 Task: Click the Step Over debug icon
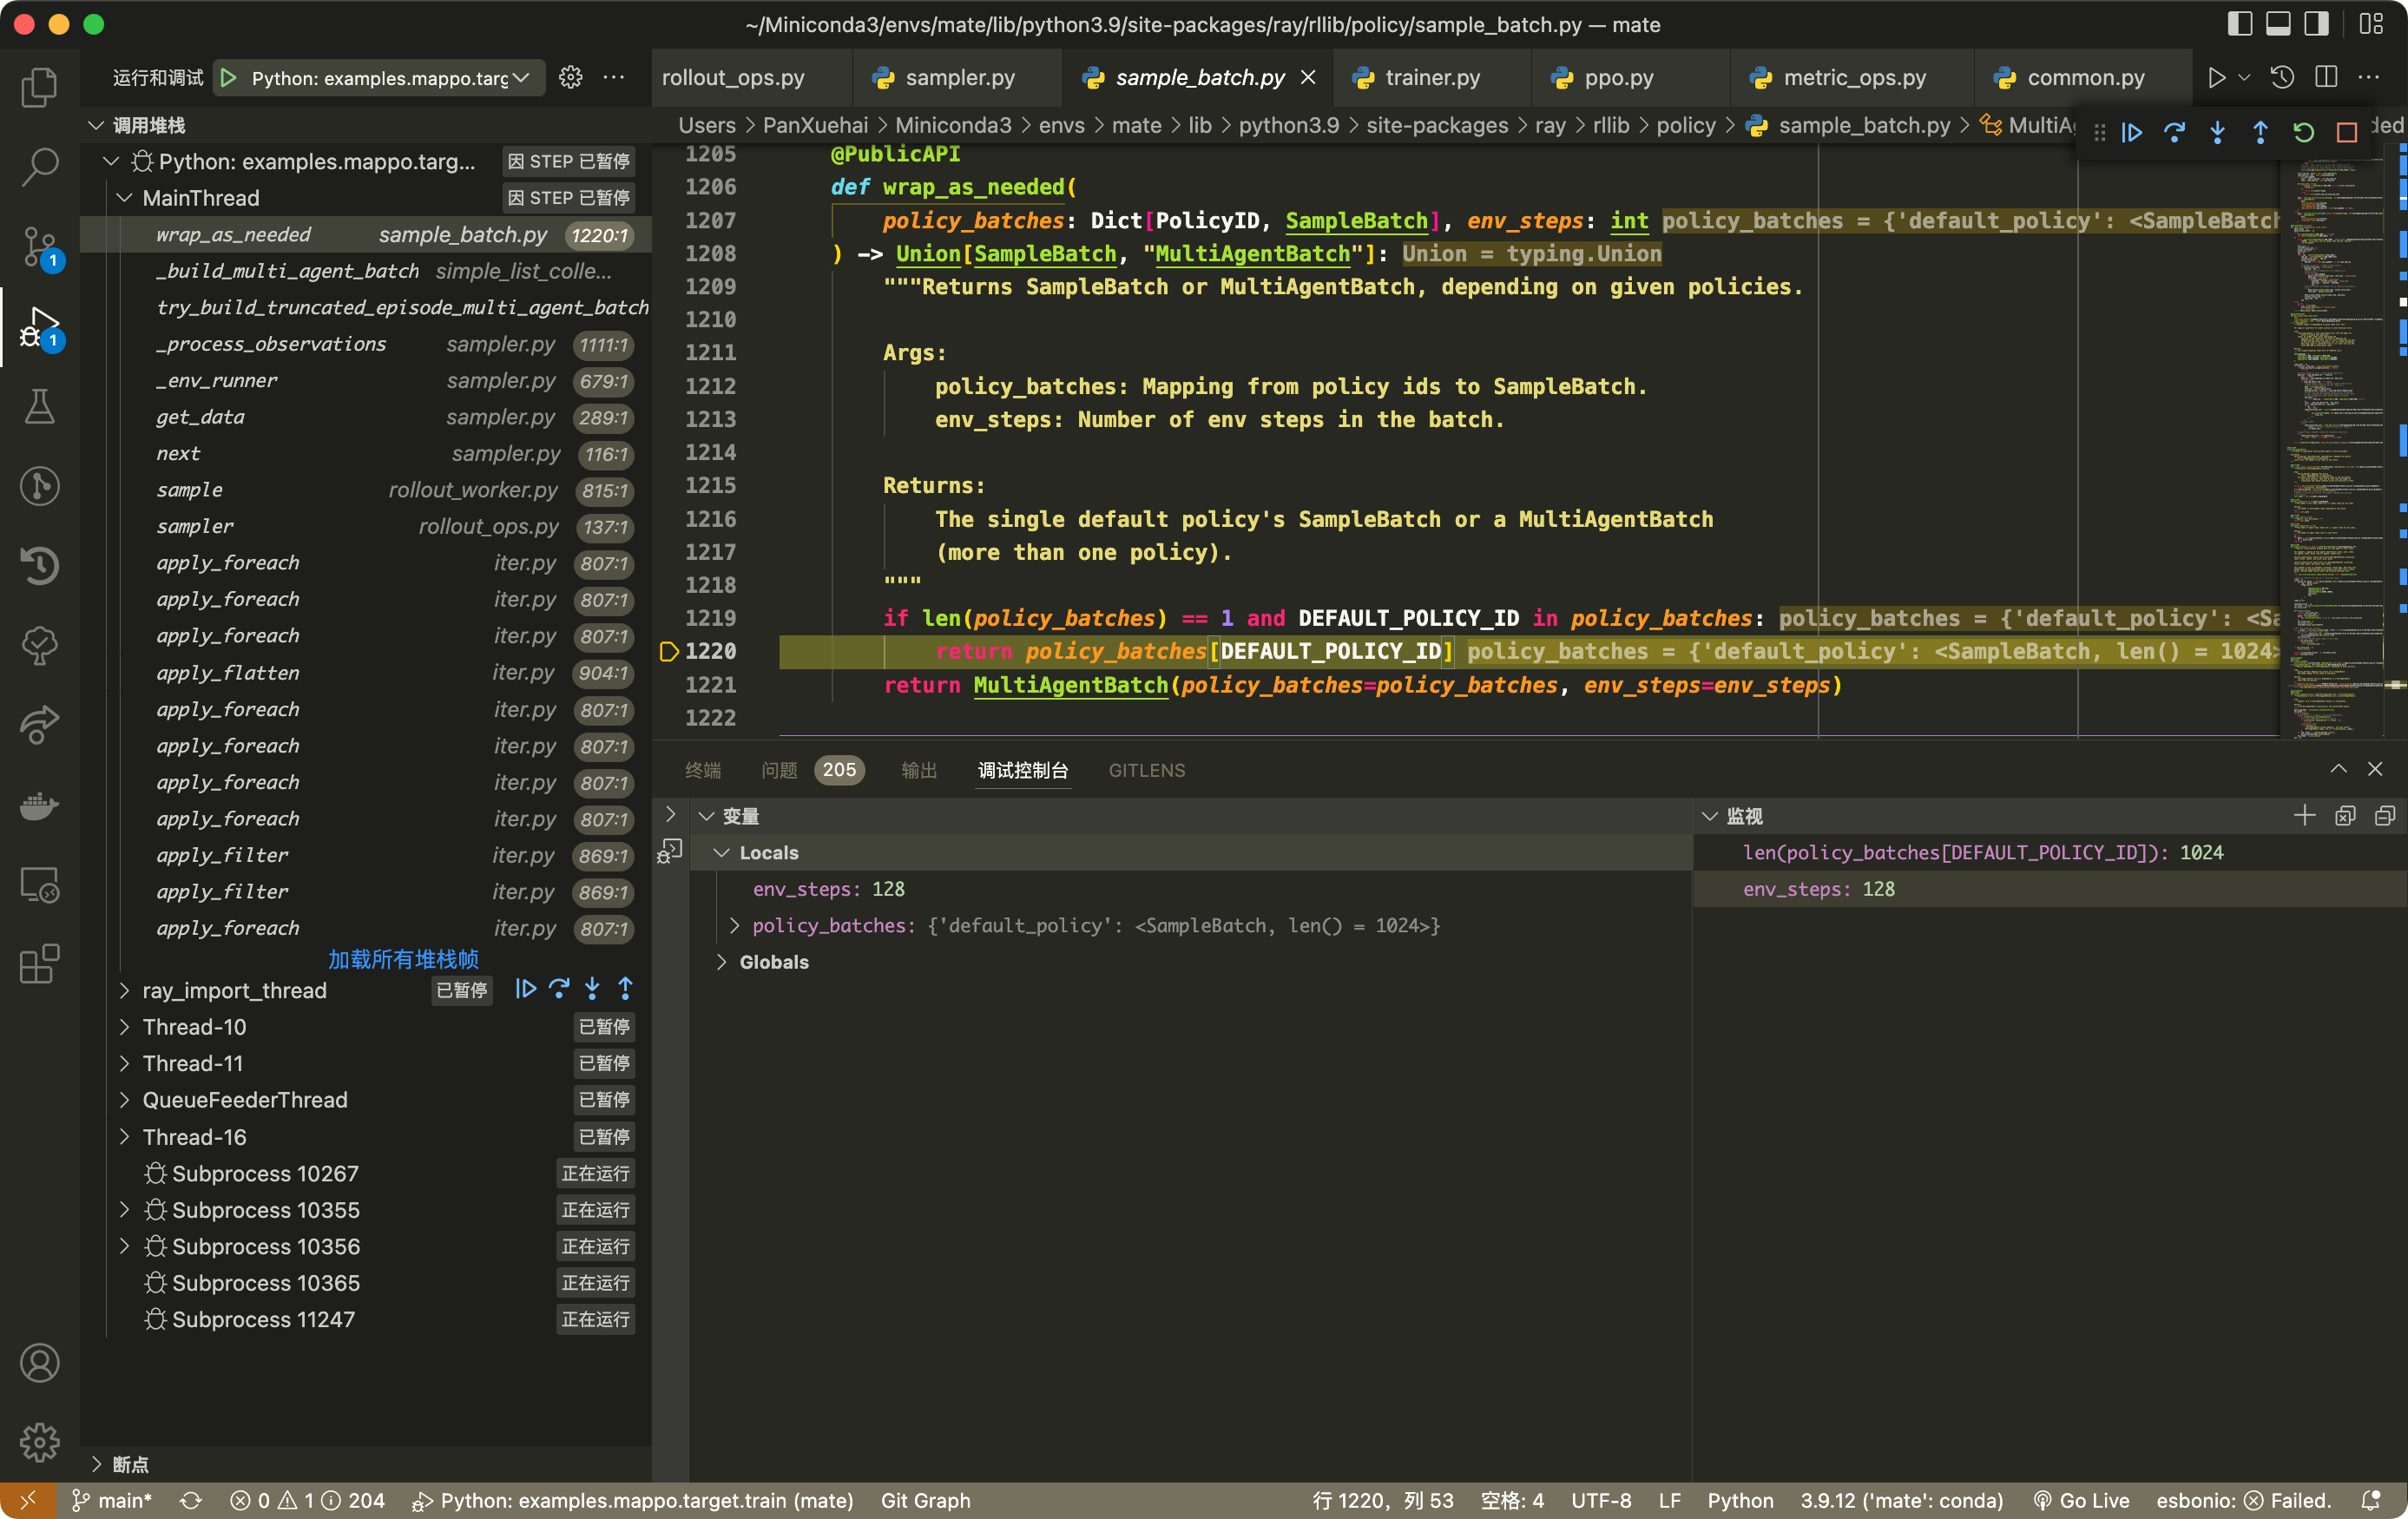(2176, 131)
